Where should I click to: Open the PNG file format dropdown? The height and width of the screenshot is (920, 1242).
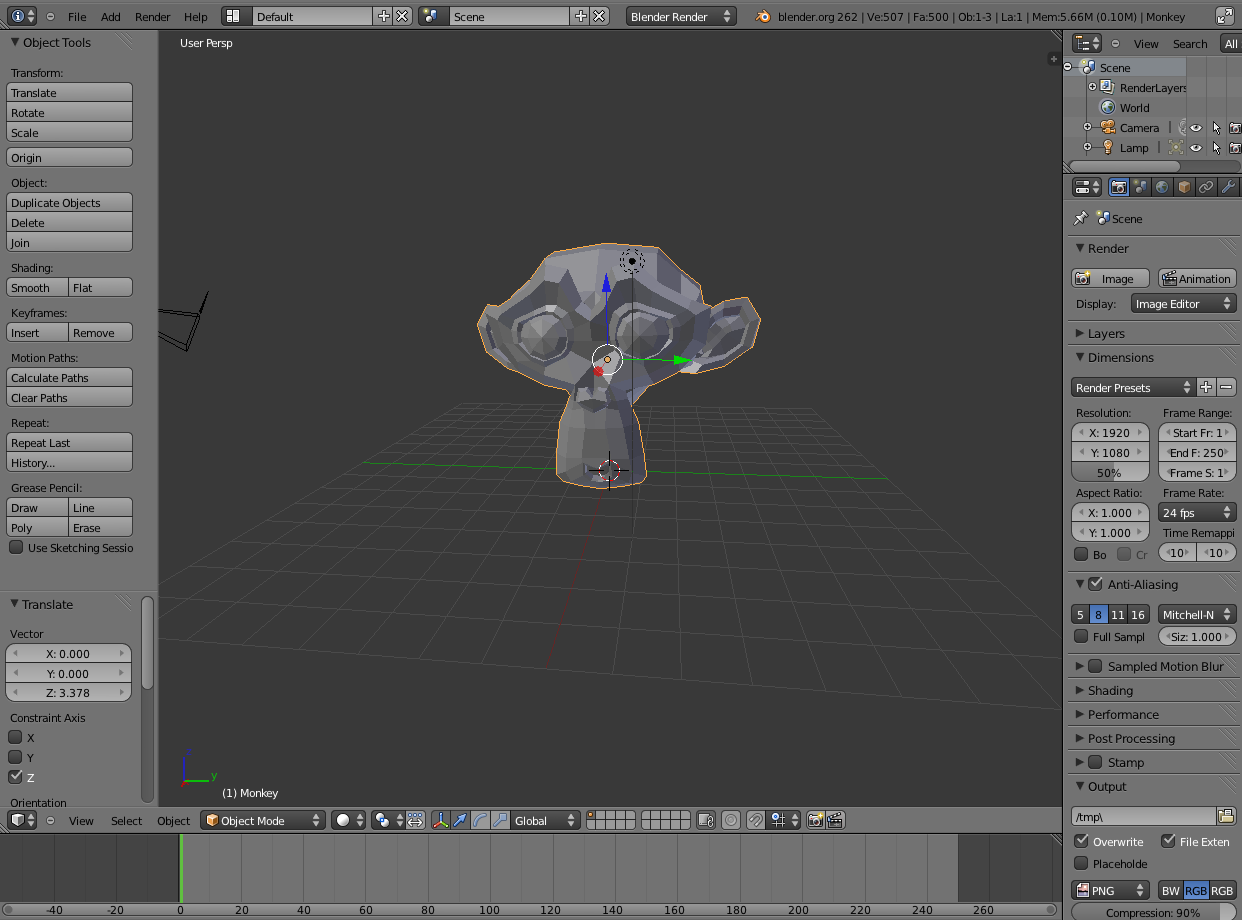pyautogui.click(x=1111, y=890)
